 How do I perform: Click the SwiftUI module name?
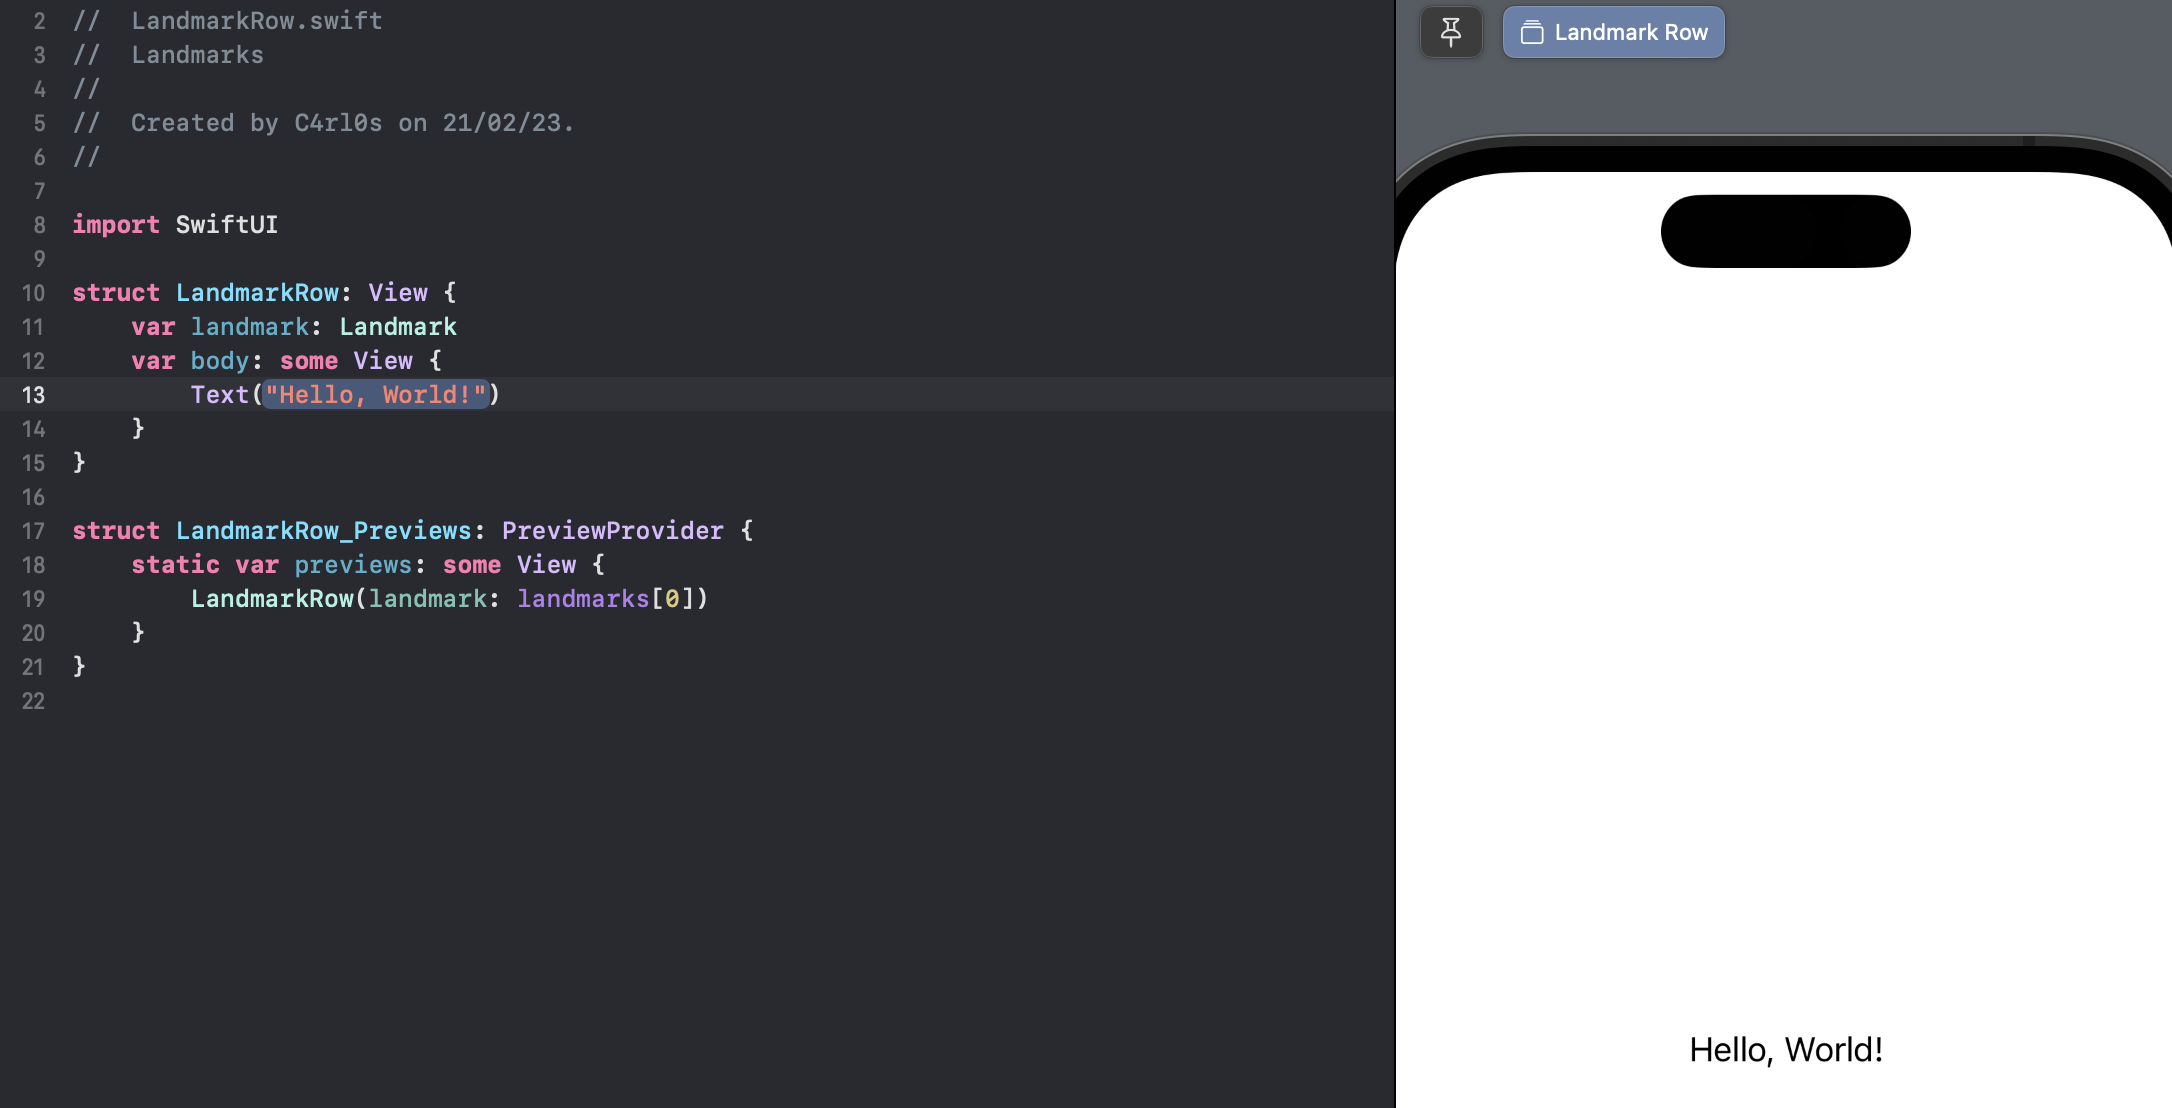[227, 225]
